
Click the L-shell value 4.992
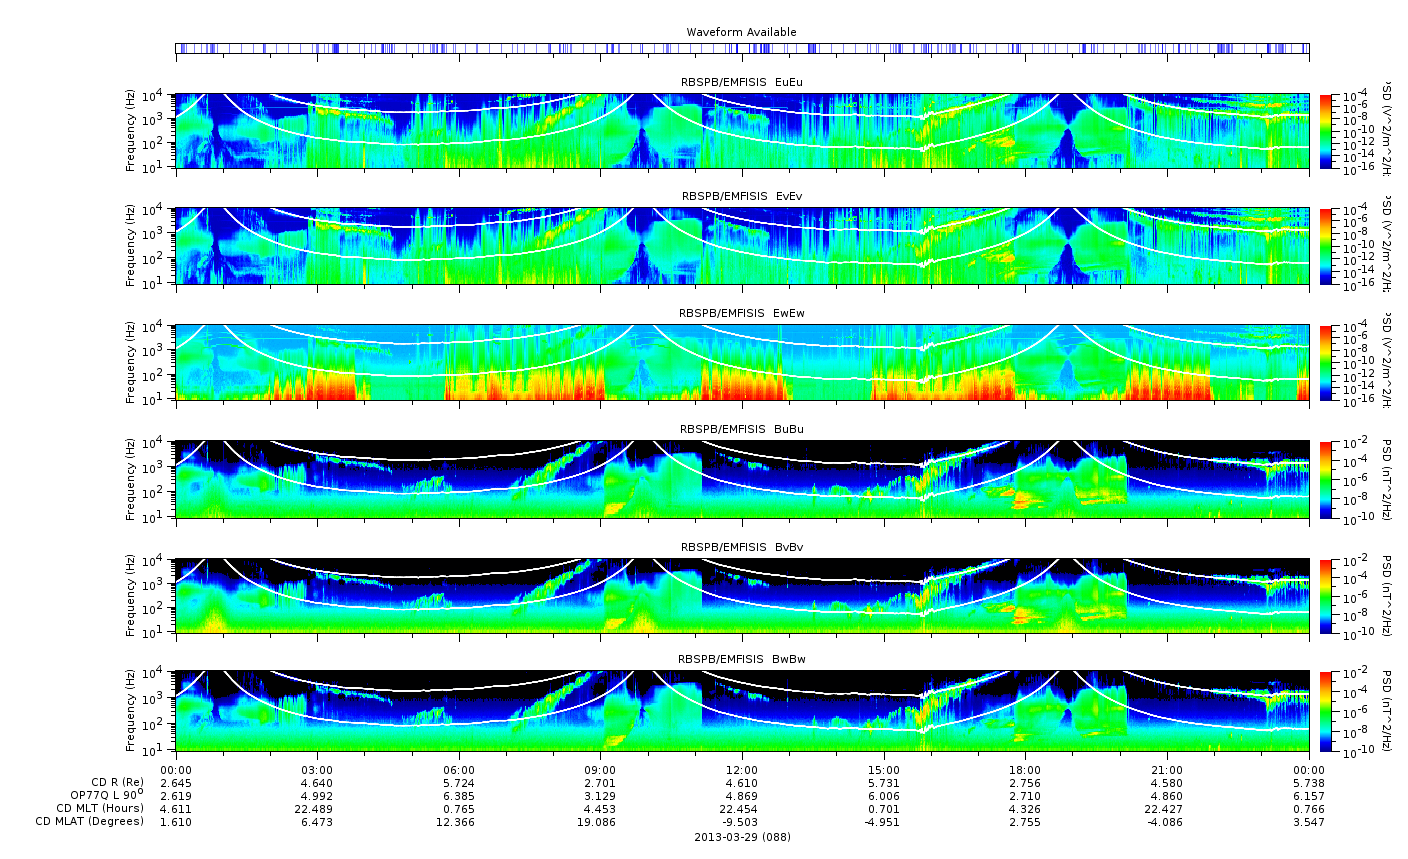point(317,795)
